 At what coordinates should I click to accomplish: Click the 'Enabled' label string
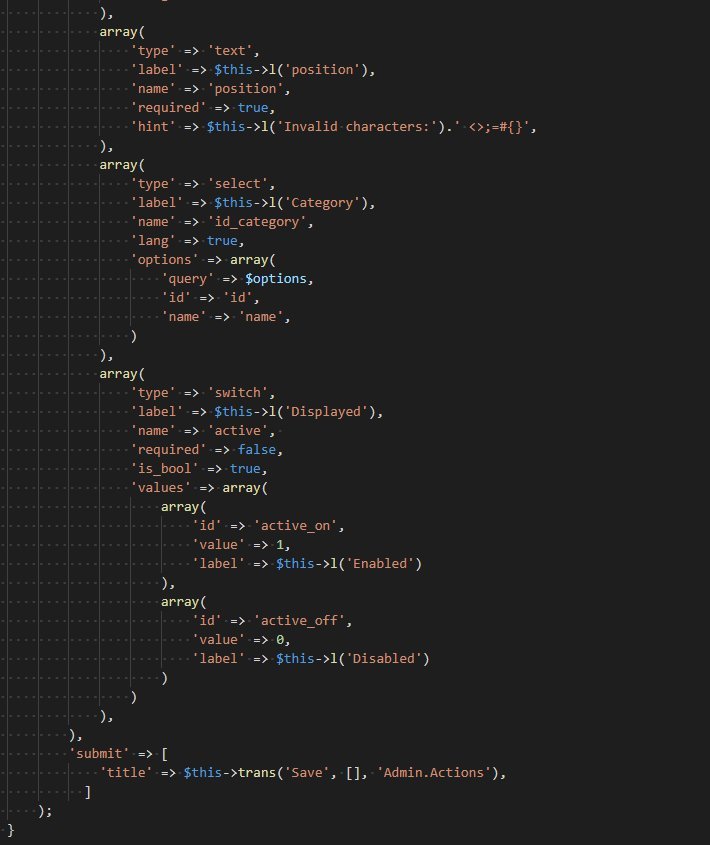point(380,564)
